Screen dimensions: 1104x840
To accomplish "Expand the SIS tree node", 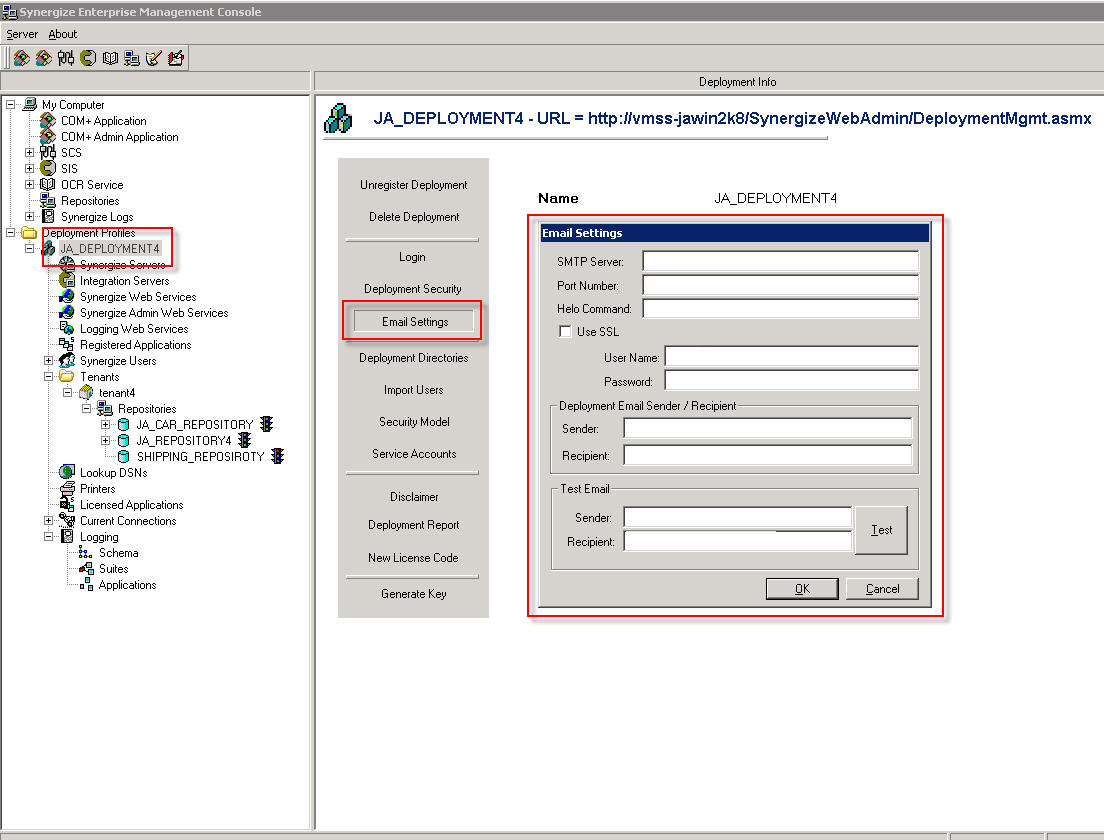I will coord(30,168).
